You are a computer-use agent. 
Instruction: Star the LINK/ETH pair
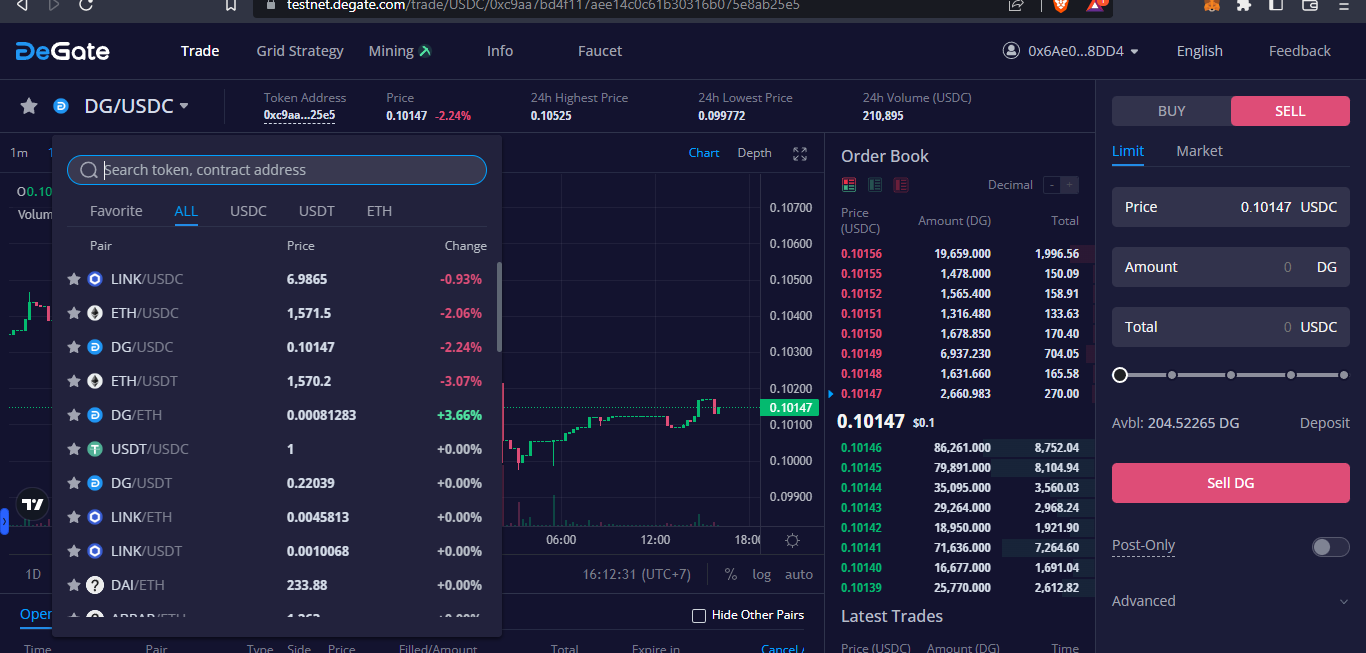74,517
